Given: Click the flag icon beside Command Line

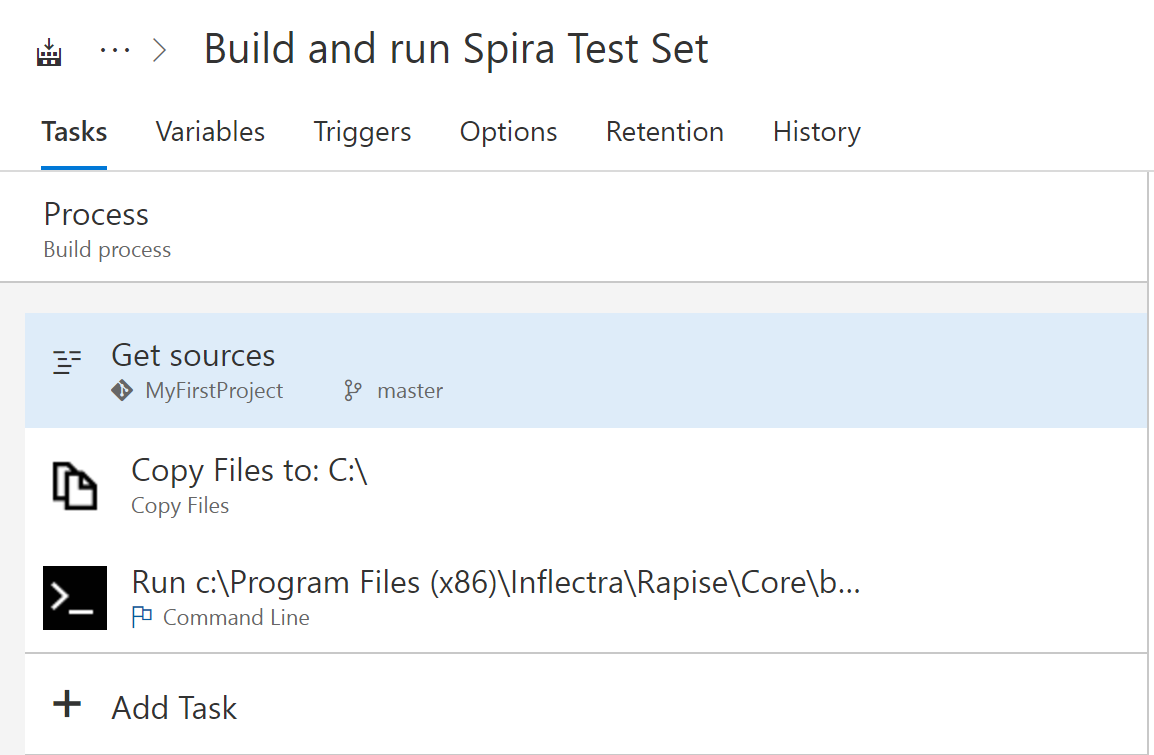Looking at the screenshot, I should [x=142, y=618].
